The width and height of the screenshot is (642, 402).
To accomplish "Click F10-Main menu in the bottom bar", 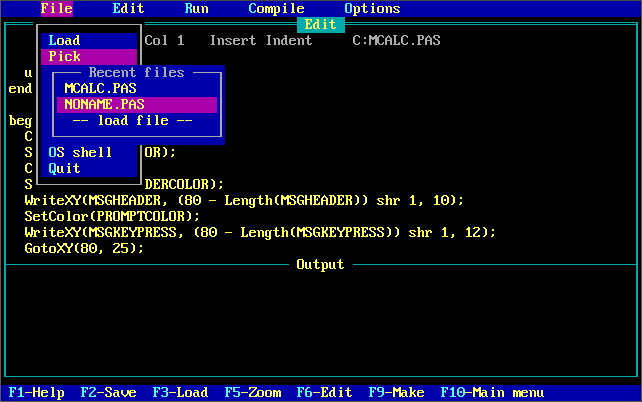I will (492, 393).
